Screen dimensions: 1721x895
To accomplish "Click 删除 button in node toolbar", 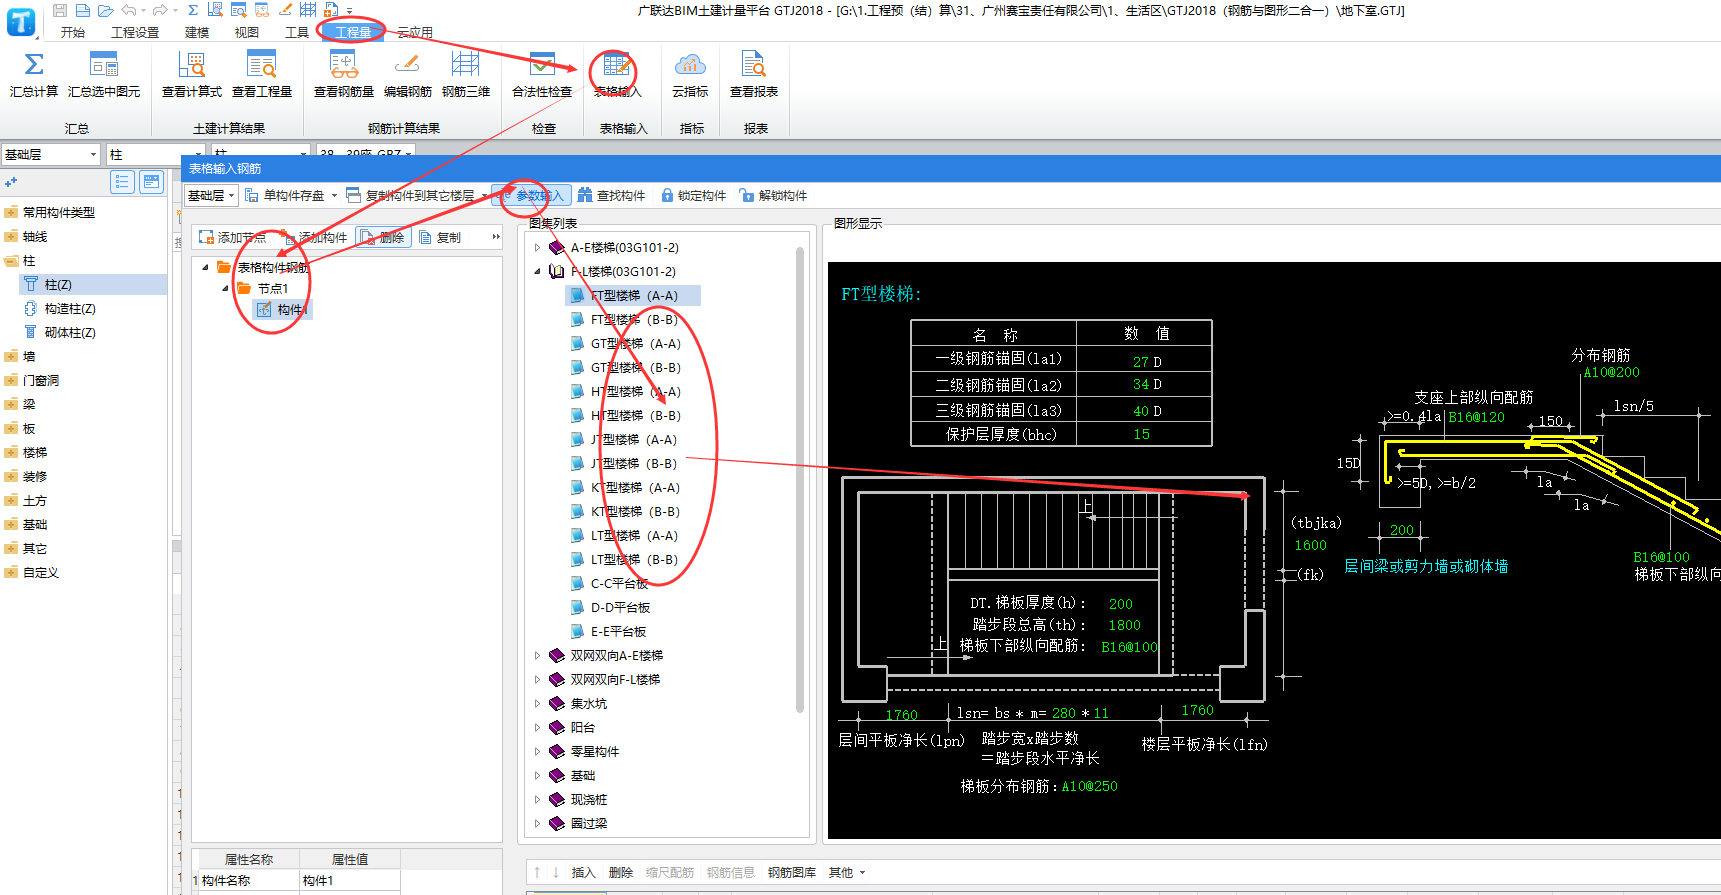I will tap(383, 237).
